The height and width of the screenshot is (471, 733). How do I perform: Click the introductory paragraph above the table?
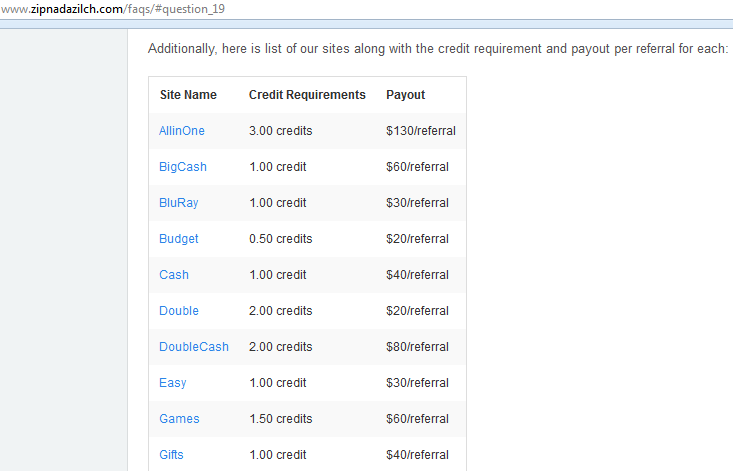point(438,49)
